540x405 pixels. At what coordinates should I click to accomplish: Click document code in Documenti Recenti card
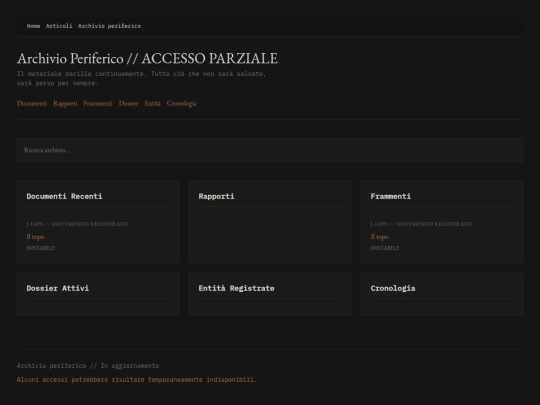coord(77,224)
